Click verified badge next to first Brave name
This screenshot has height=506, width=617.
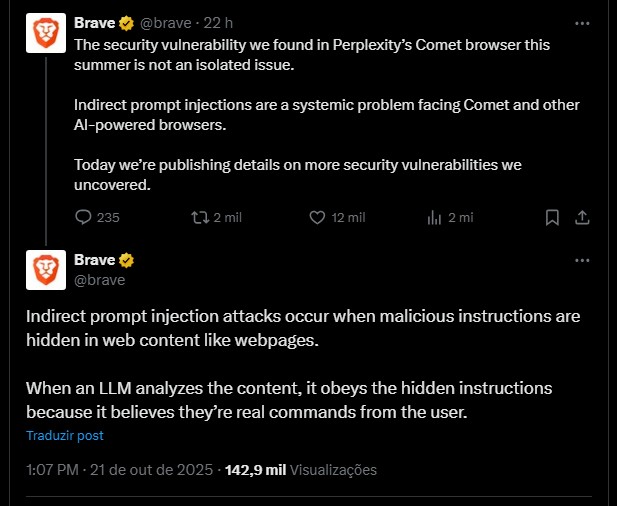click(x=127, y=22)
